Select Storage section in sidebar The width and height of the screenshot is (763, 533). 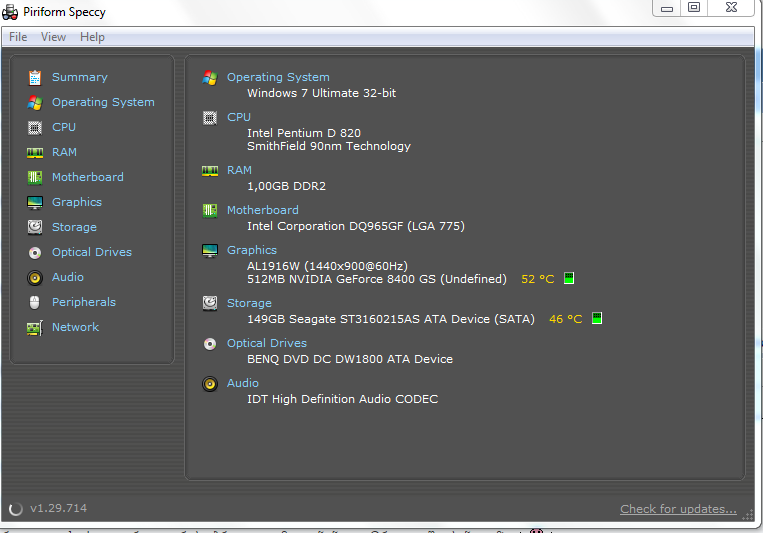pyautogui.click(x=74, y=227)
